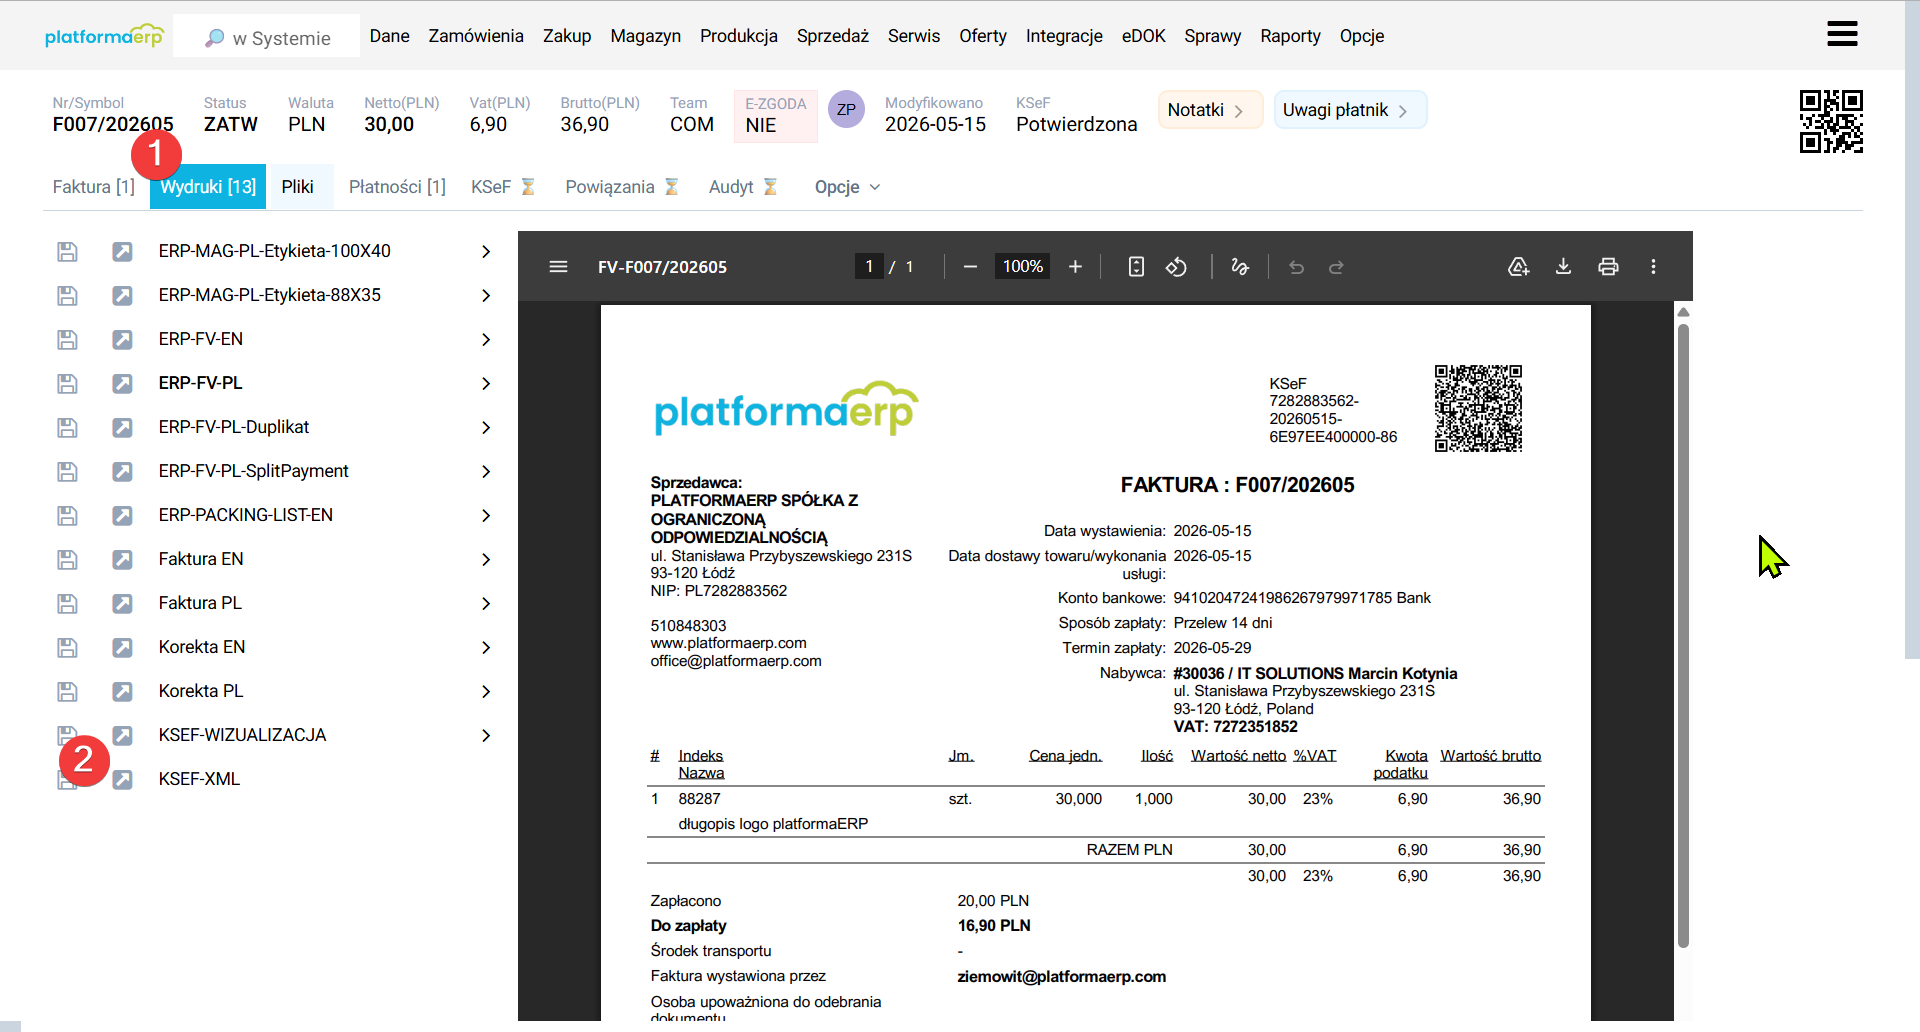Viewport: 1920px width, 1032px height.
Task: Select the ERP-FV-PL-SplitPayment printout
Action: (x=253, y=471)
